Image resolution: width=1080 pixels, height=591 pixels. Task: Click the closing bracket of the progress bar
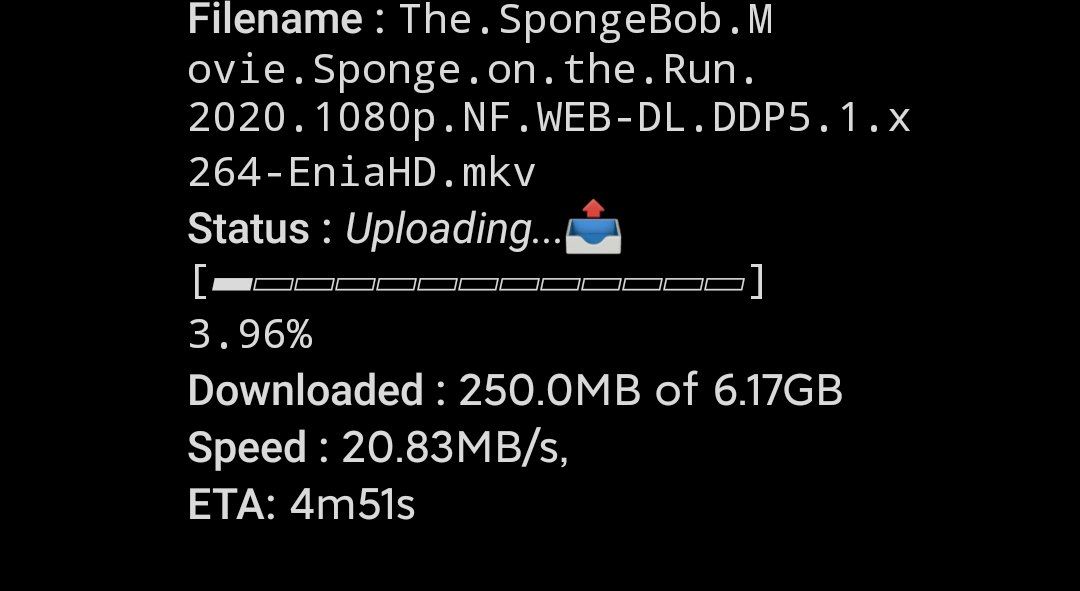[757, 282]
